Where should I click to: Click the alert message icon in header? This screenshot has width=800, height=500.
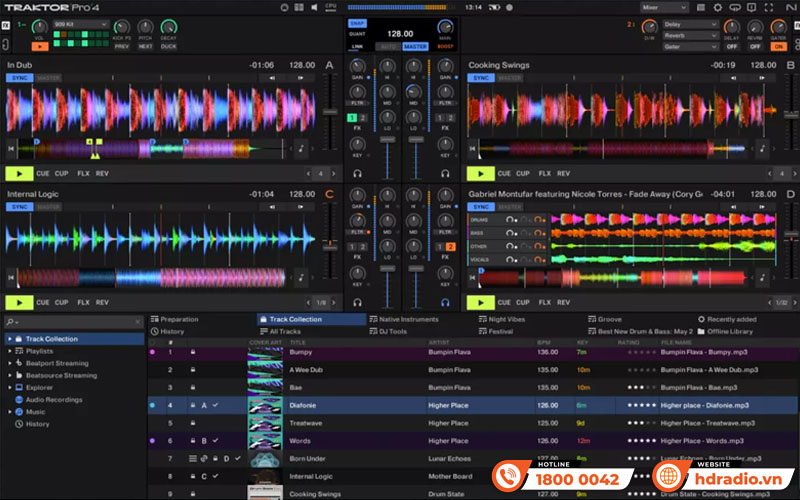point(752,8)
